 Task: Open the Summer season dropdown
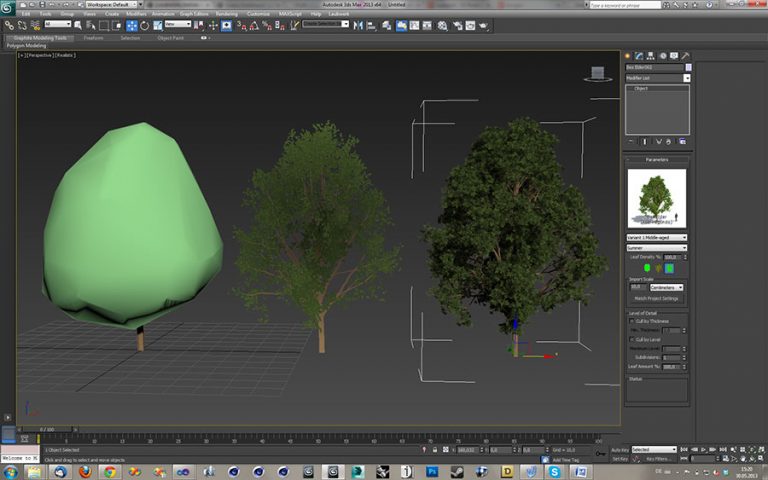(x=657, y=247)
